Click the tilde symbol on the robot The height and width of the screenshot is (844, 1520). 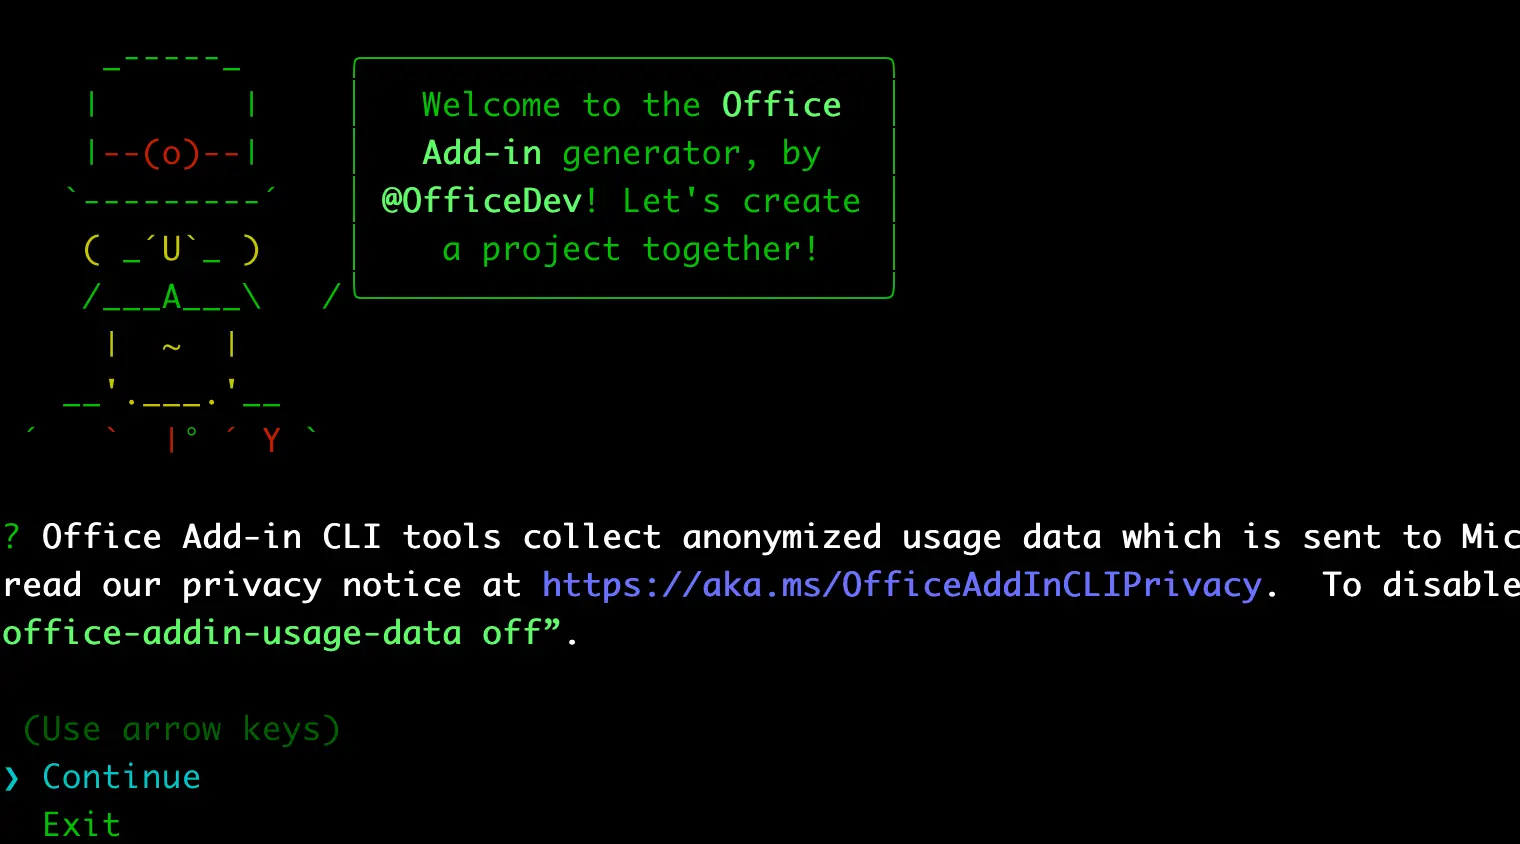171,346
